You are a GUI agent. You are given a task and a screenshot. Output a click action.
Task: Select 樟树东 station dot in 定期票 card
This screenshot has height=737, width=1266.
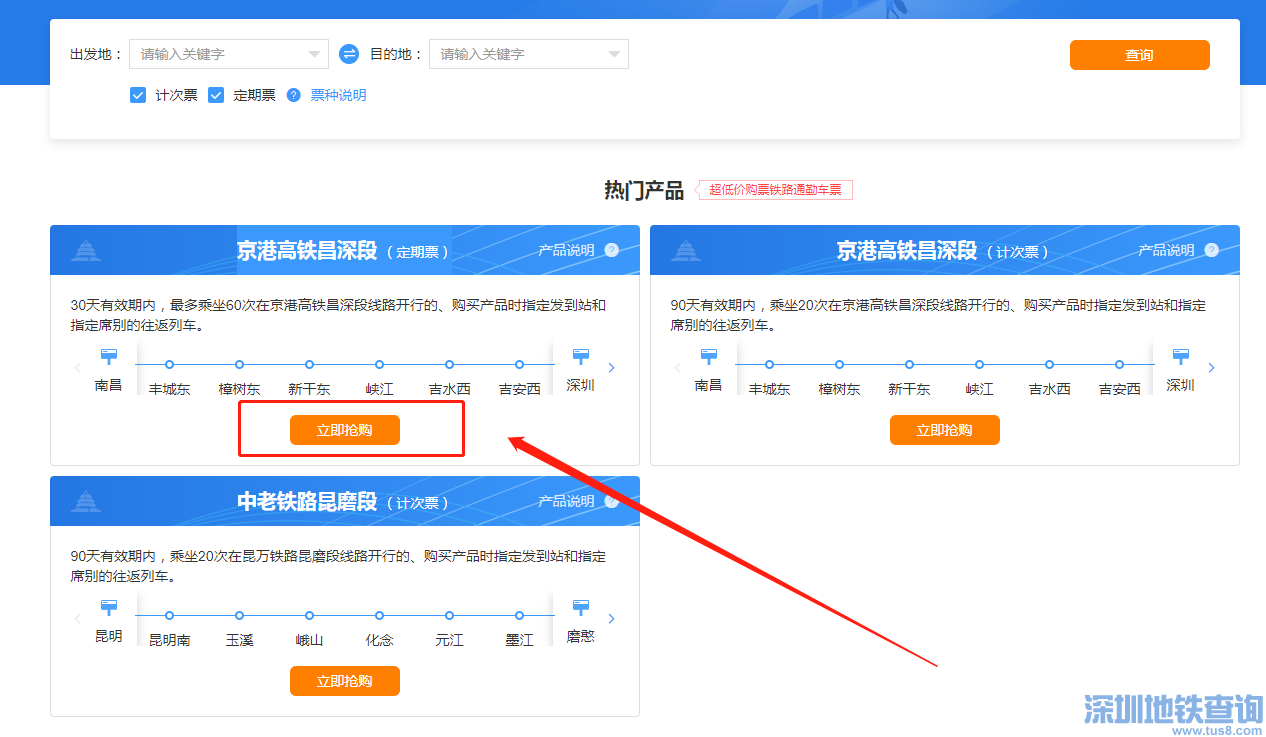pos(240,365)
